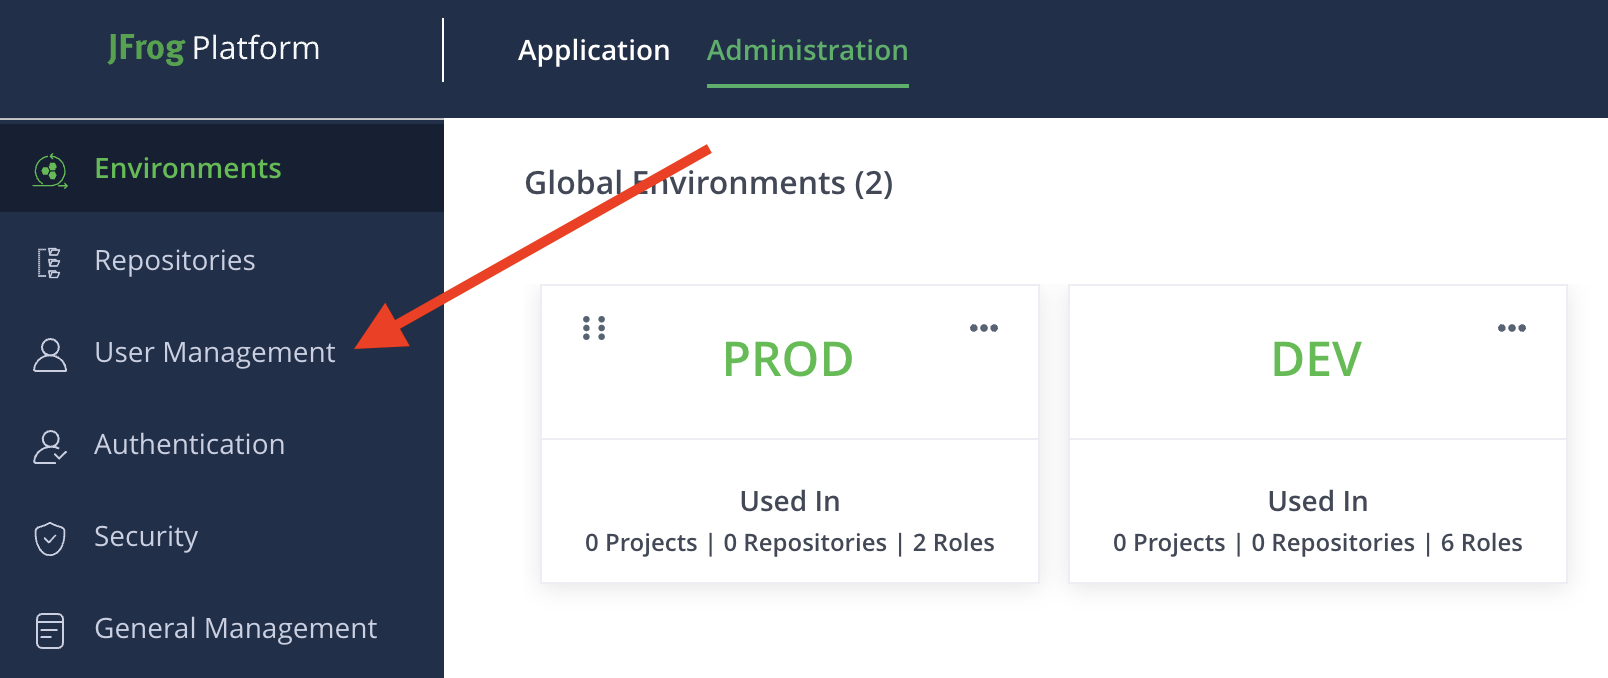
Task: Click the 6 Roles text in DEV
Action: pos(1481,543)
